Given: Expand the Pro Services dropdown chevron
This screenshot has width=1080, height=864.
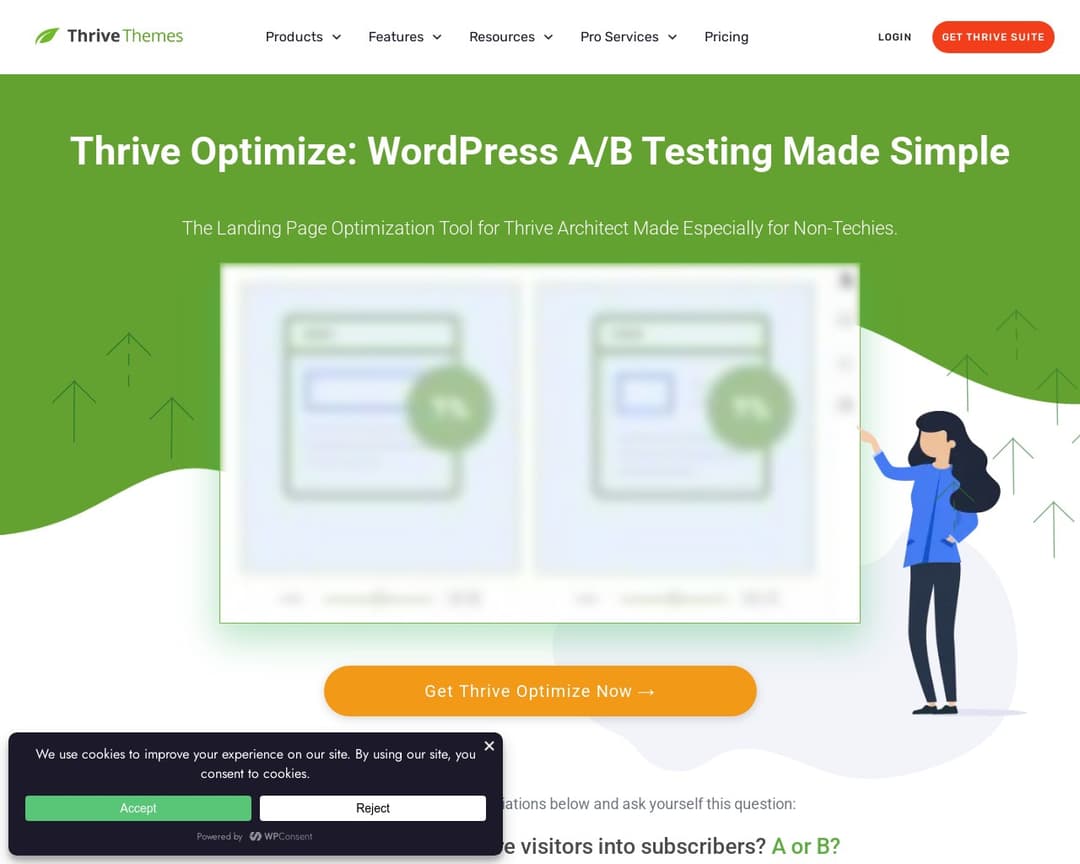Looking at the screenshot, I should 672,37.
